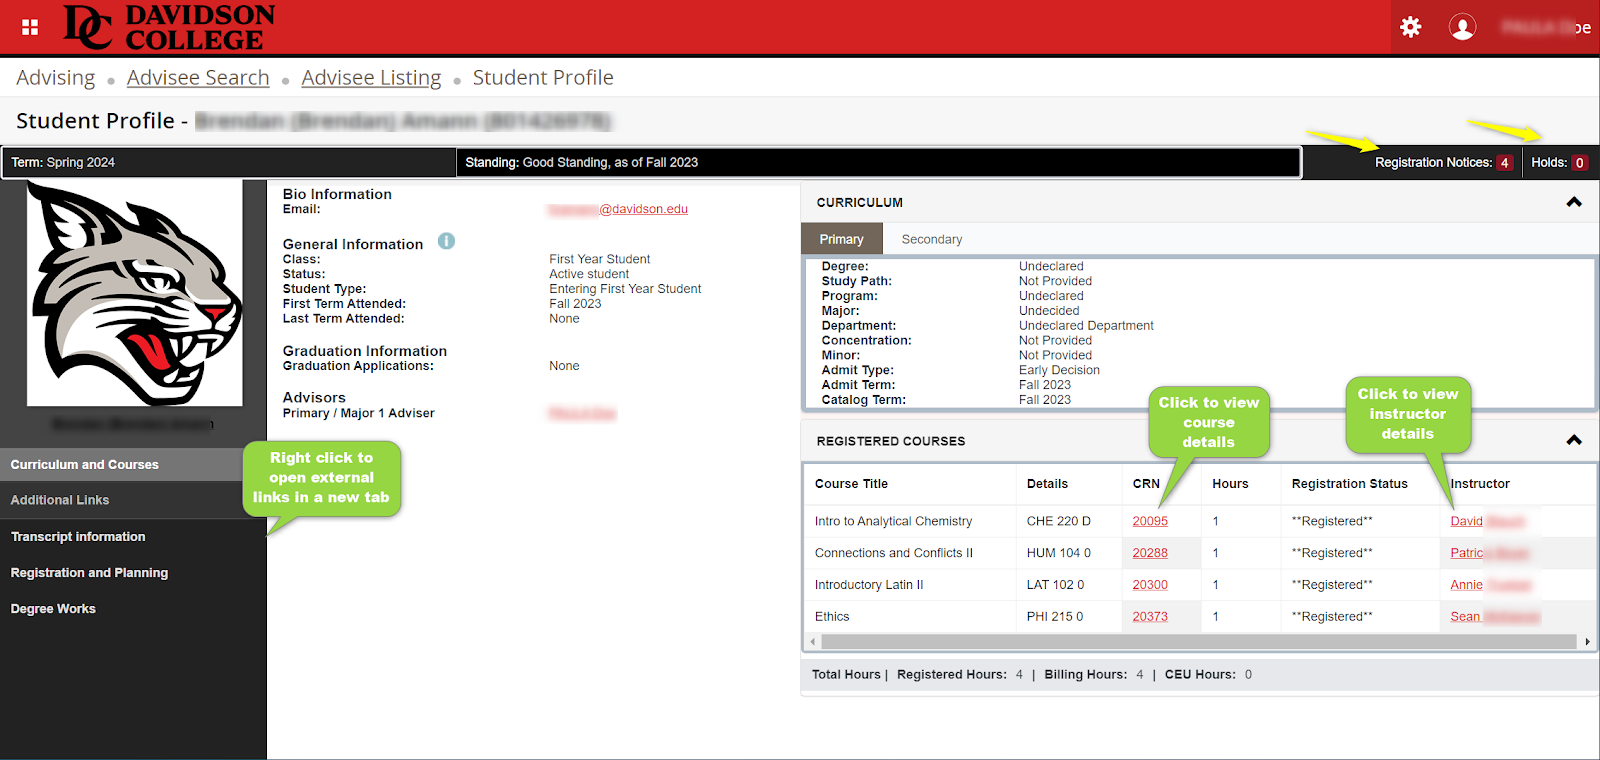
Task: Open Registration Notices count
Action: (1504, 163)
